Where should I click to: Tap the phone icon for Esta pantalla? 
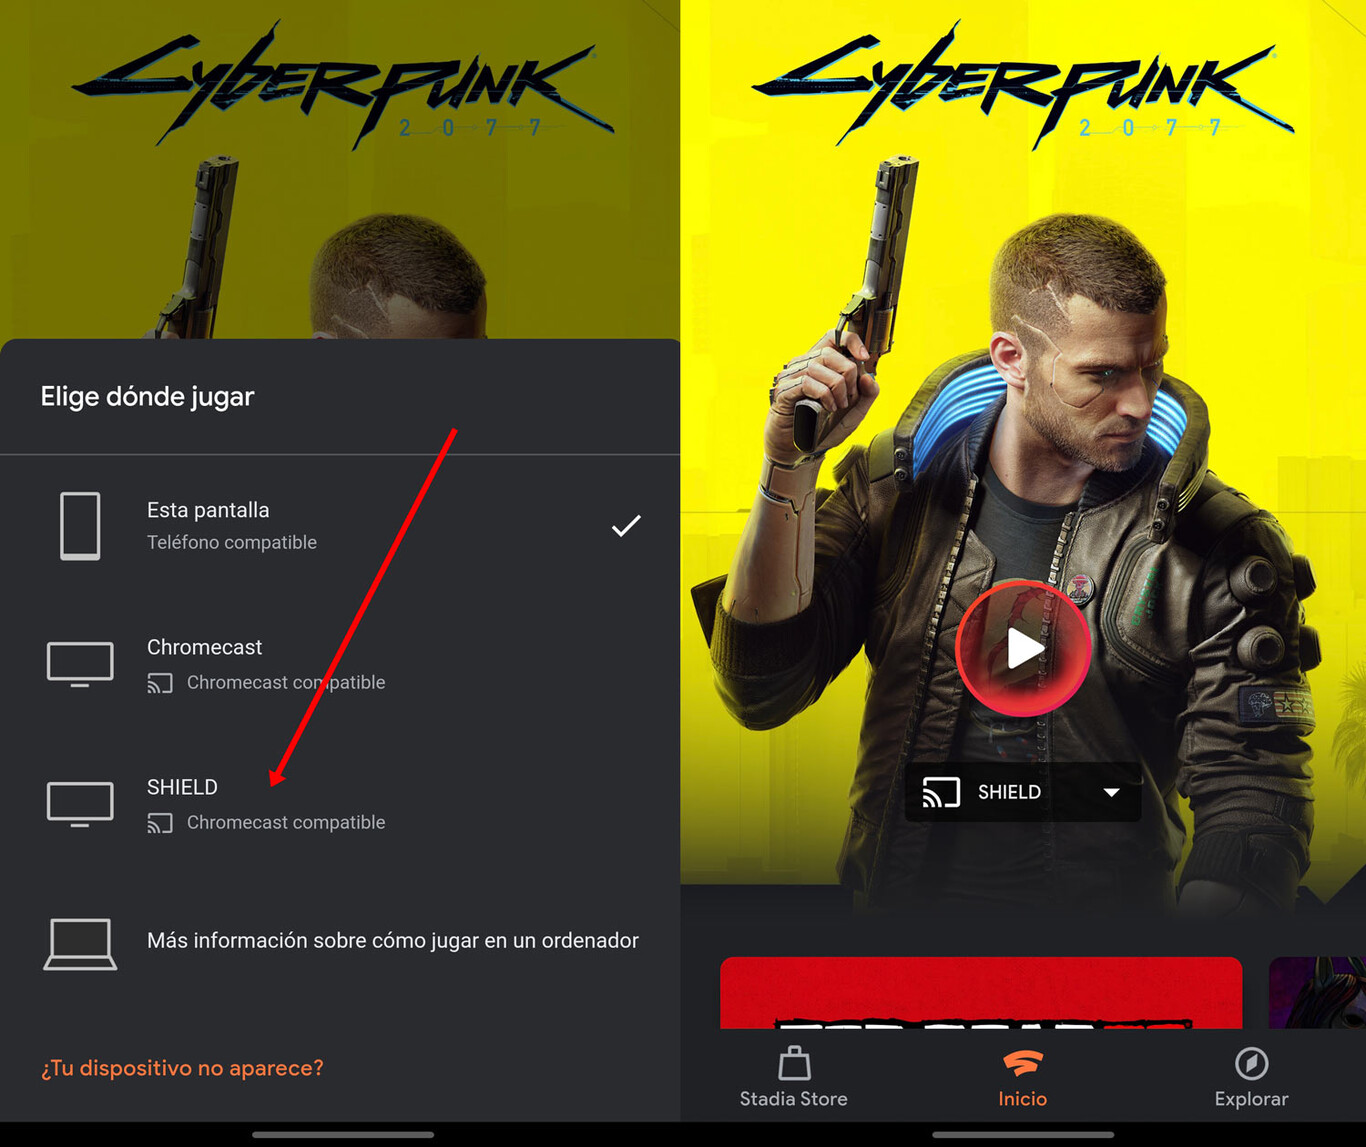(80, 526)
